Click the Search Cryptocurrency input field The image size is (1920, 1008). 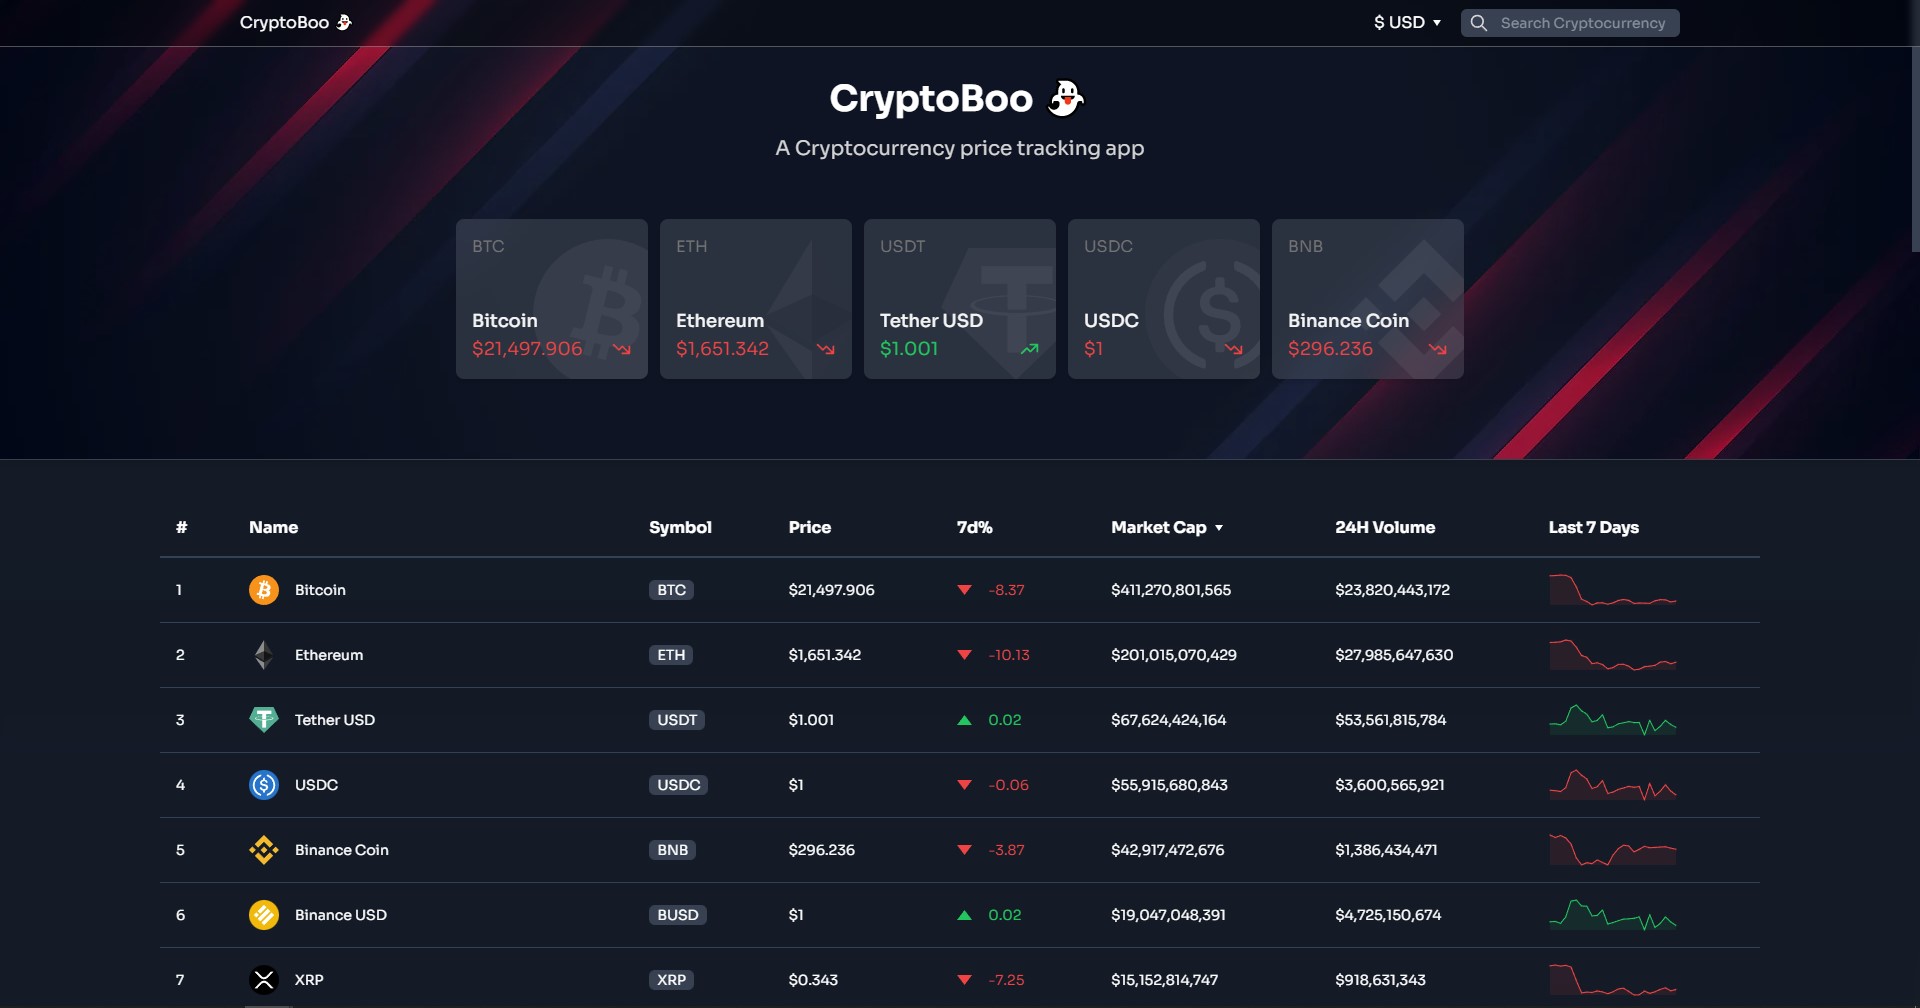(1580, 22)
